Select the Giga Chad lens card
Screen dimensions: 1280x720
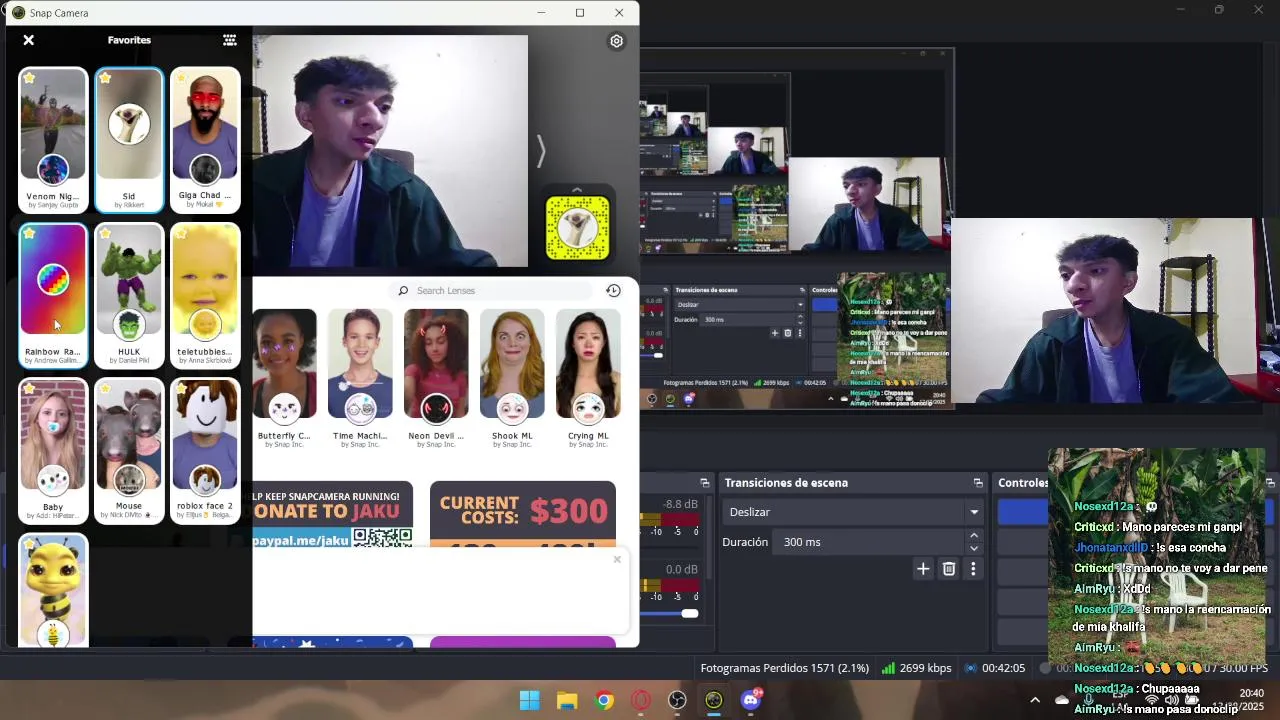[205, 140]
